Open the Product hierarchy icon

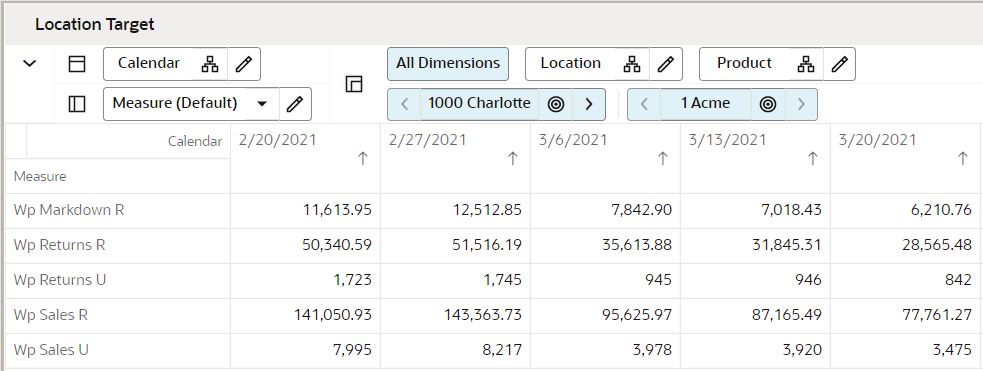click(x=806, y=64)
